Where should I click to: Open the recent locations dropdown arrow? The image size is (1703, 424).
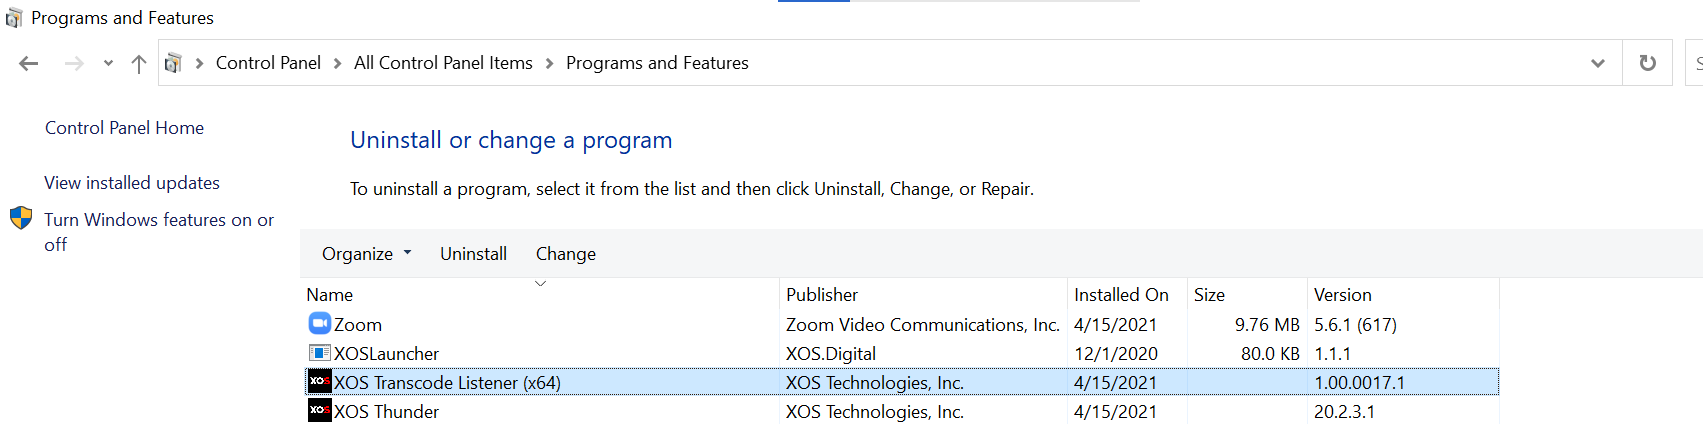pyautogui.click(x=108, y=63)
